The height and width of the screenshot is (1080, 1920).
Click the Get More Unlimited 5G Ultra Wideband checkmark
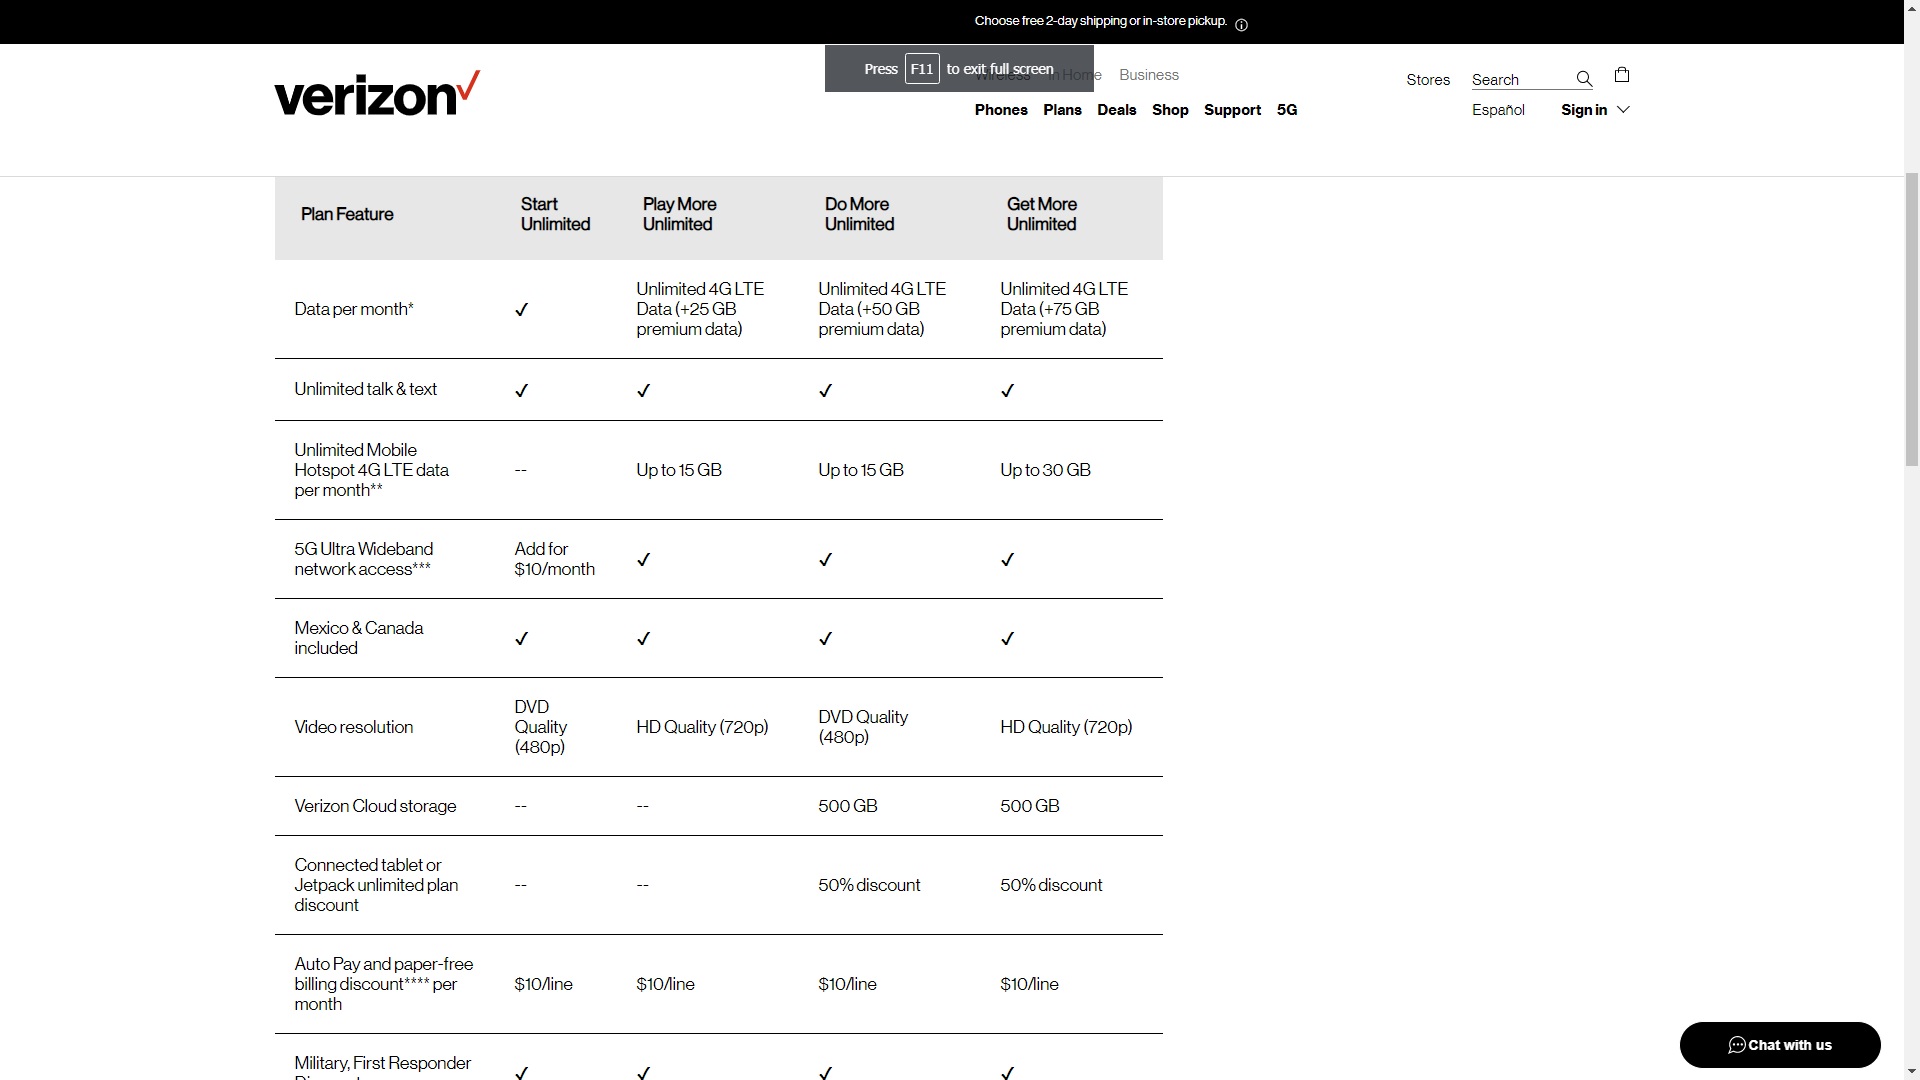(1007, 560)
